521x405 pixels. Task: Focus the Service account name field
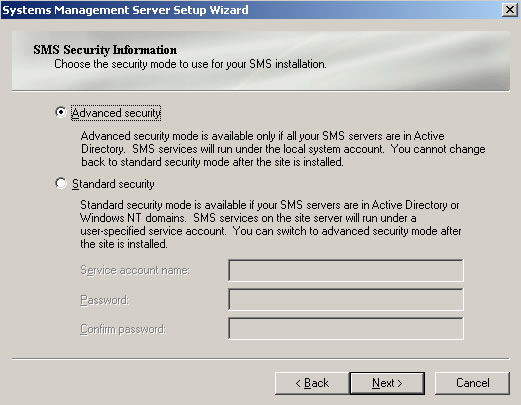pyautogui.click(x=346, y=270)
